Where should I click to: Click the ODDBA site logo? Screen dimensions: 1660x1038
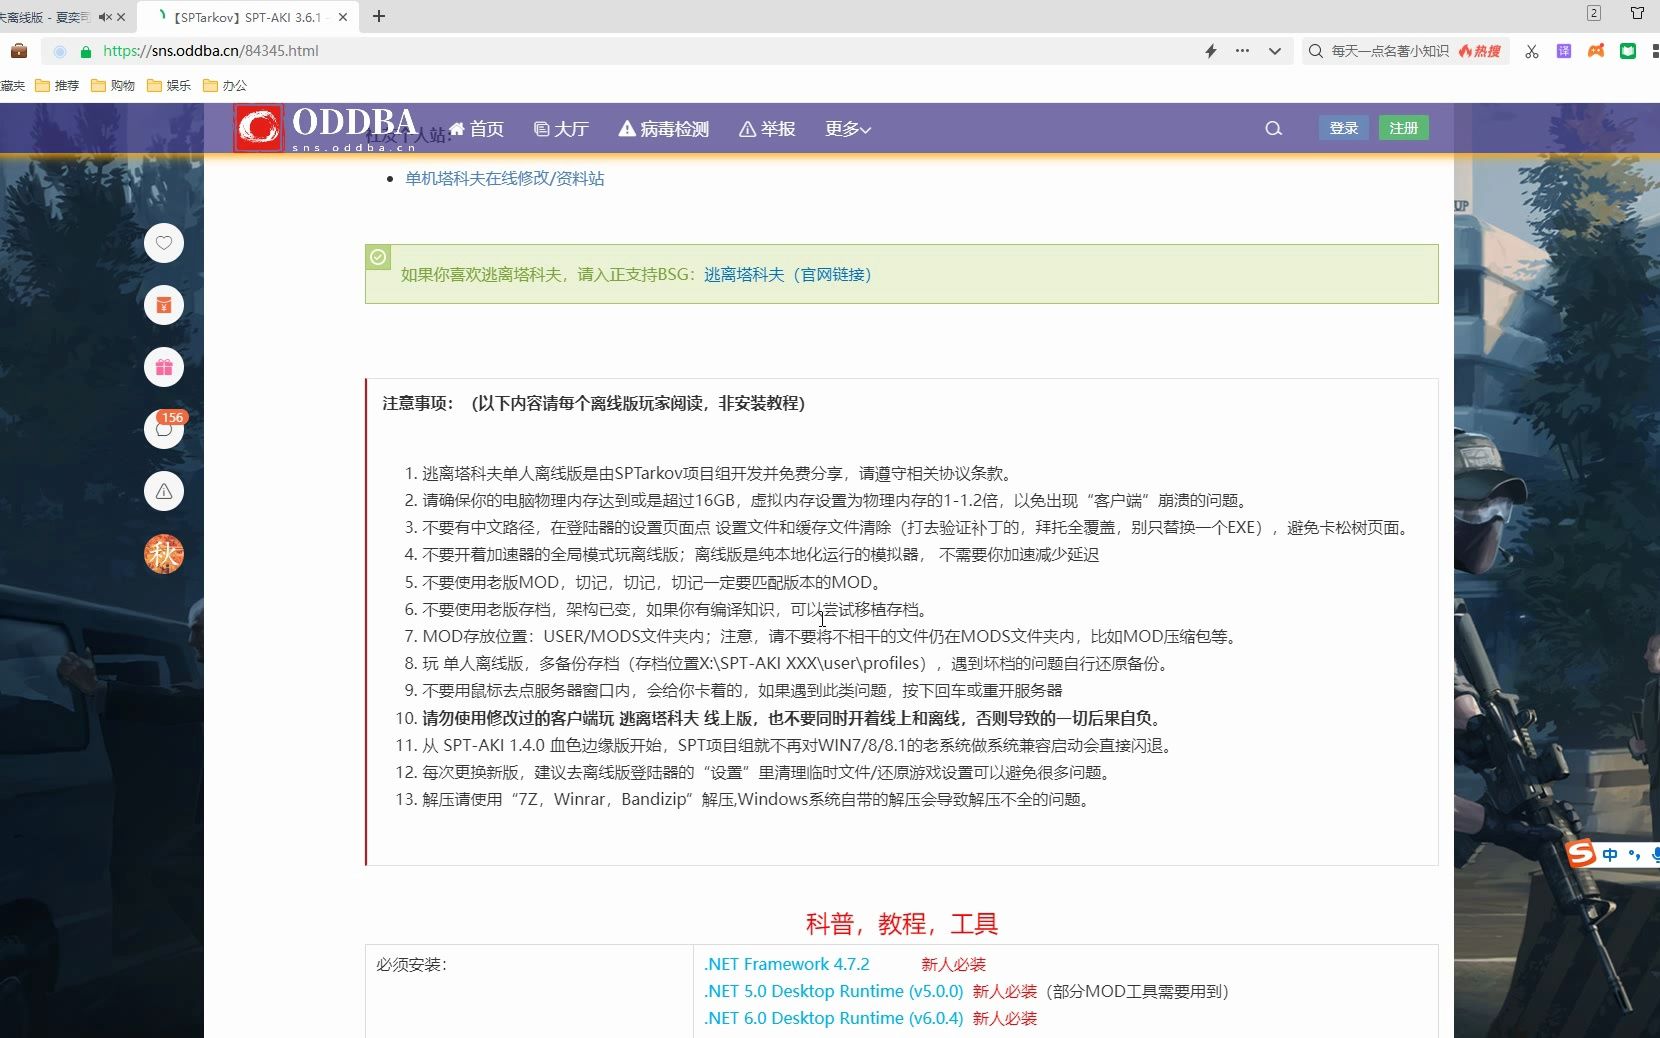pyautogui.click(x=326, y=129)
